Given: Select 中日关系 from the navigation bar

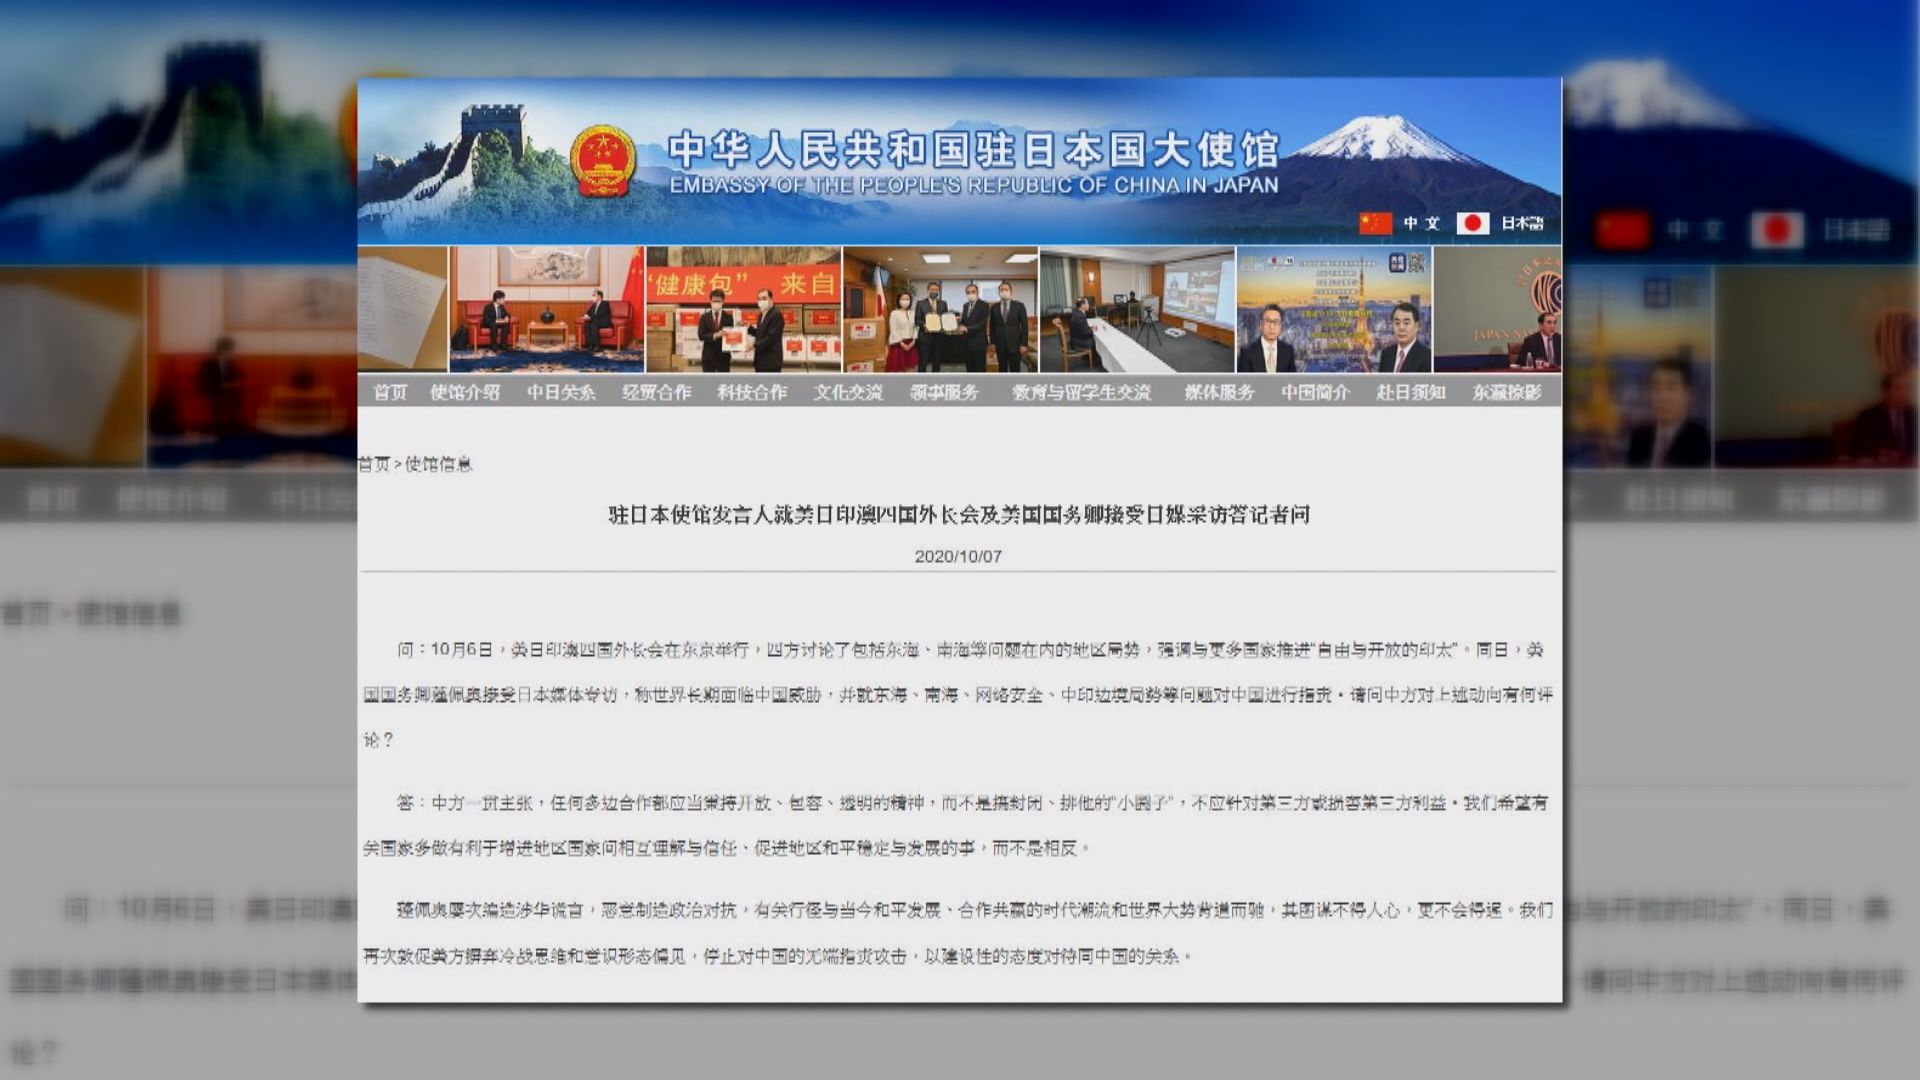Looking at the screenshot, I should tap(563, 393).
